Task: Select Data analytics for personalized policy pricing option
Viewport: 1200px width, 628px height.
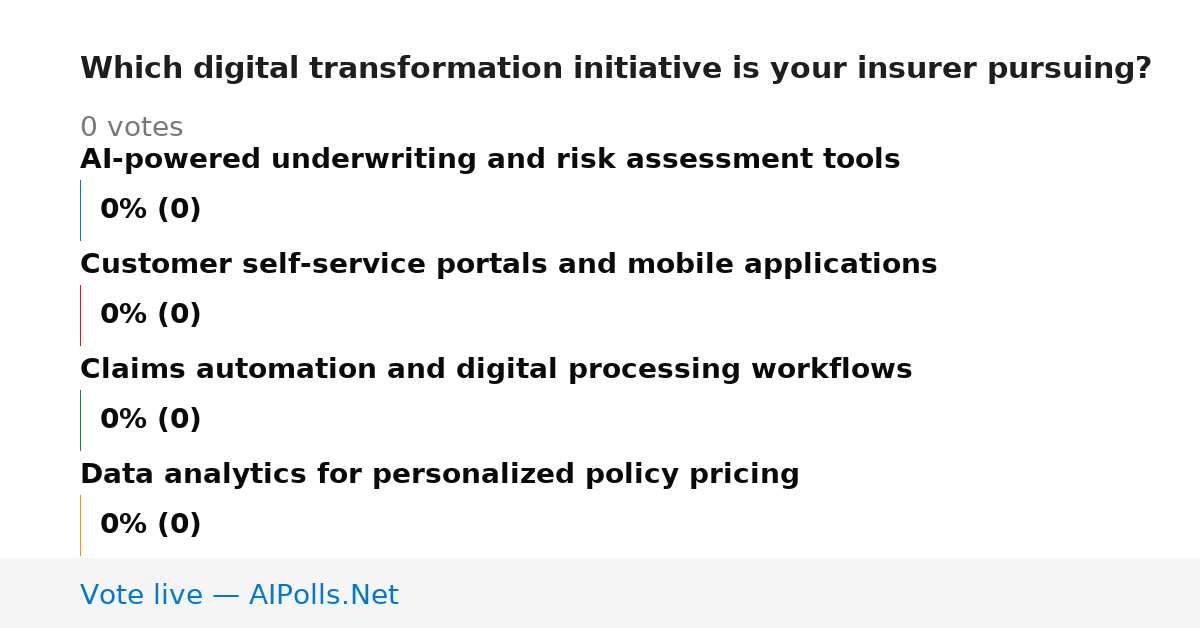Action: [440, 475]
